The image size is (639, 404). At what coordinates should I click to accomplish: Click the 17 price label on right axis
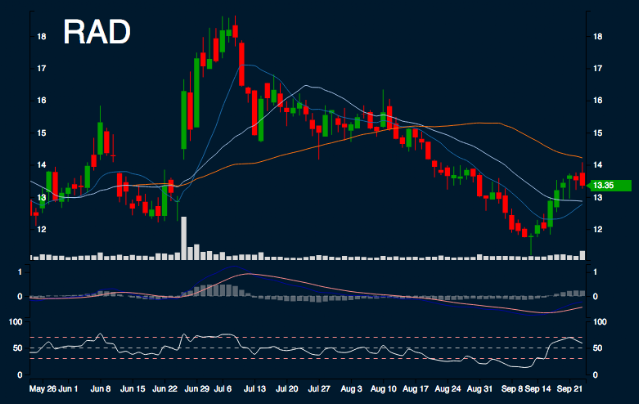[x=597, y=68]
